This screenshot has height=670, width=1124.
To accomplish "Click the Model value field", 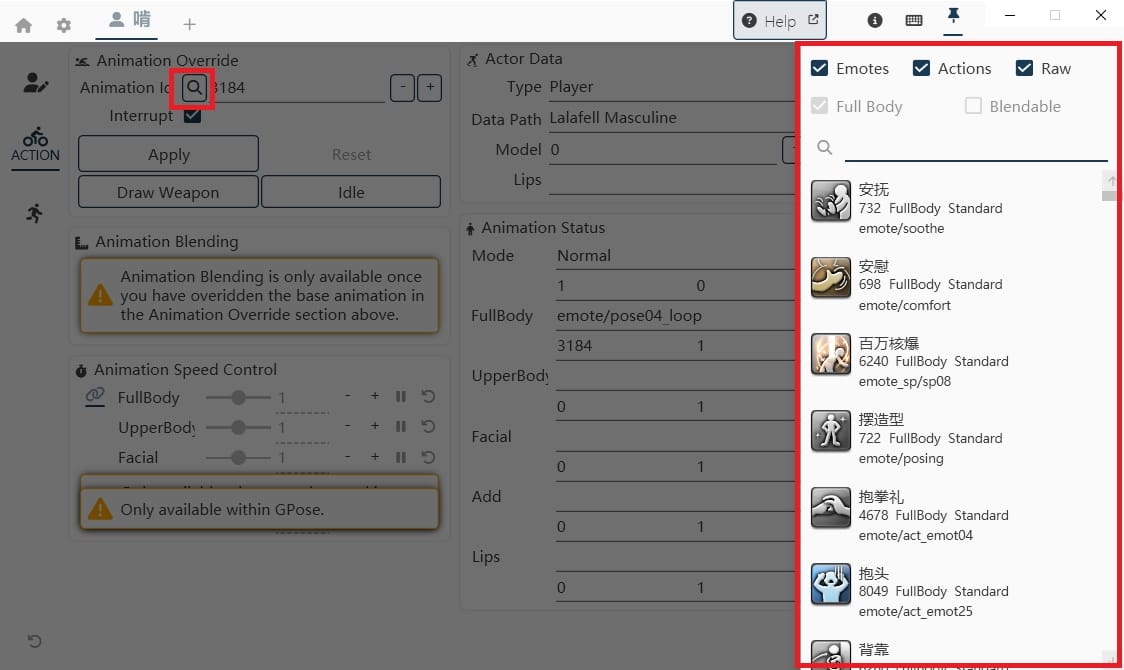I will [662, 150].
